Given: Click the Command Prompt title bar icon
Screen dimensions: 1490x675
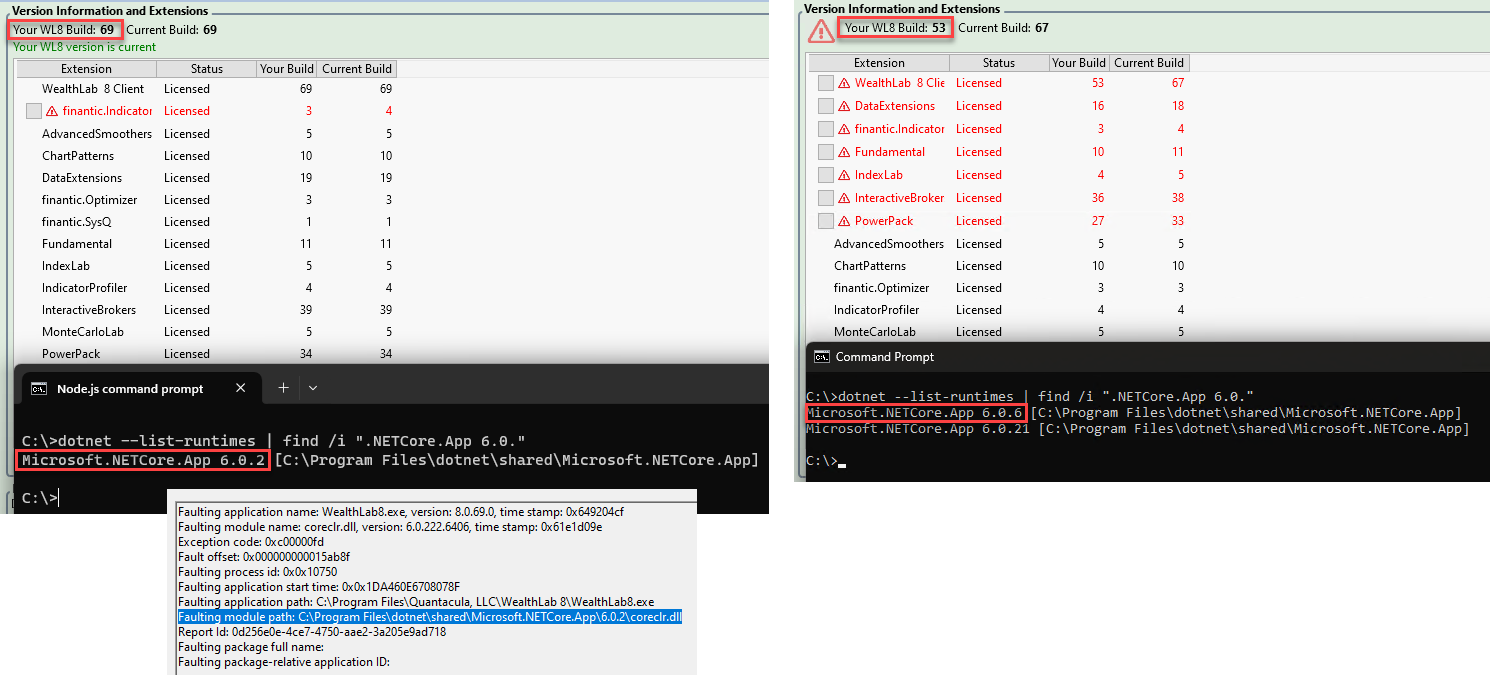Looking at the screenshot, I should pyautogui.click(x=822, y=357).
